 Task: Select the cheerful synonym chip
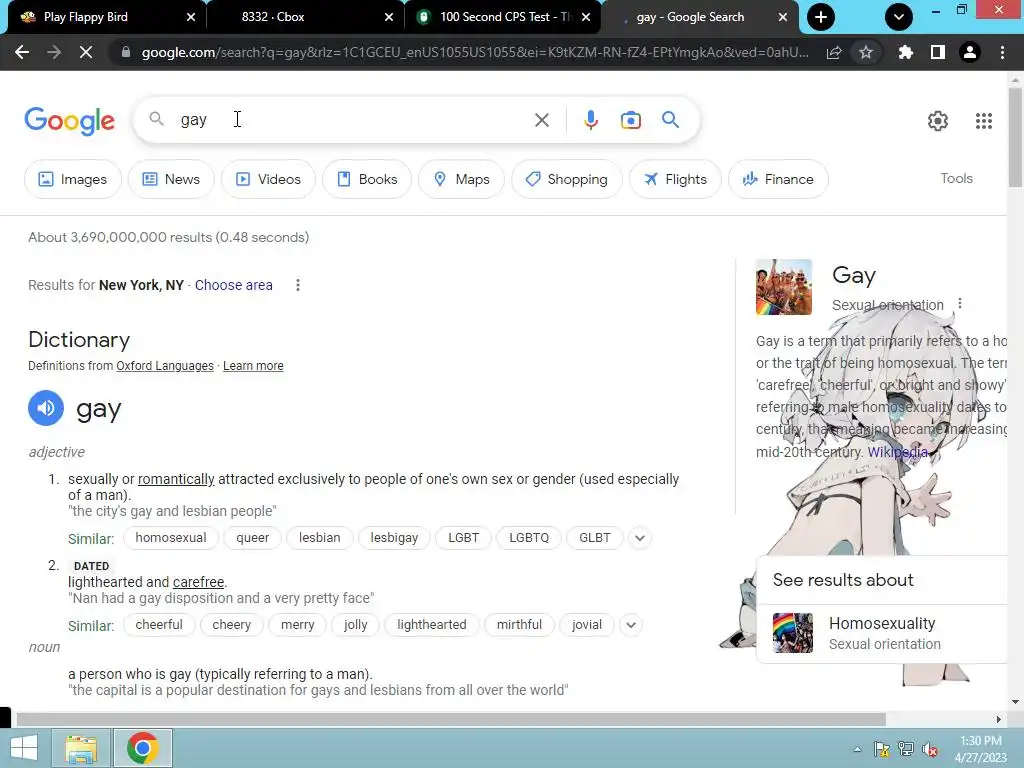pos(159,625)
